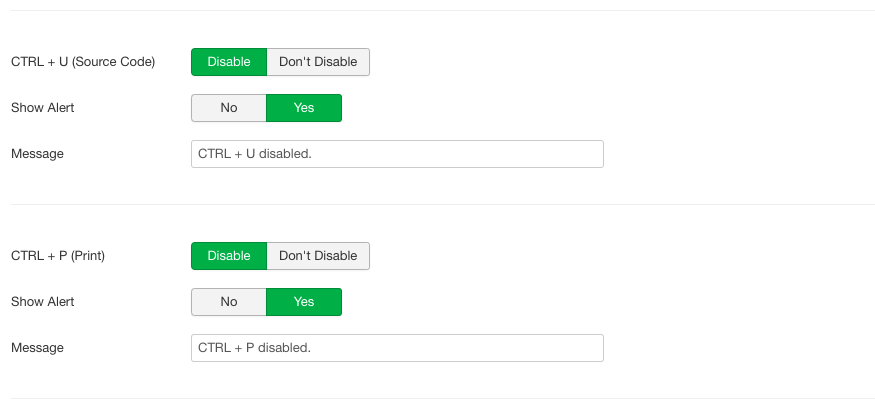
Task: Select Disable for CTRL + U shortcut
Action: click(x=229, y=62)
